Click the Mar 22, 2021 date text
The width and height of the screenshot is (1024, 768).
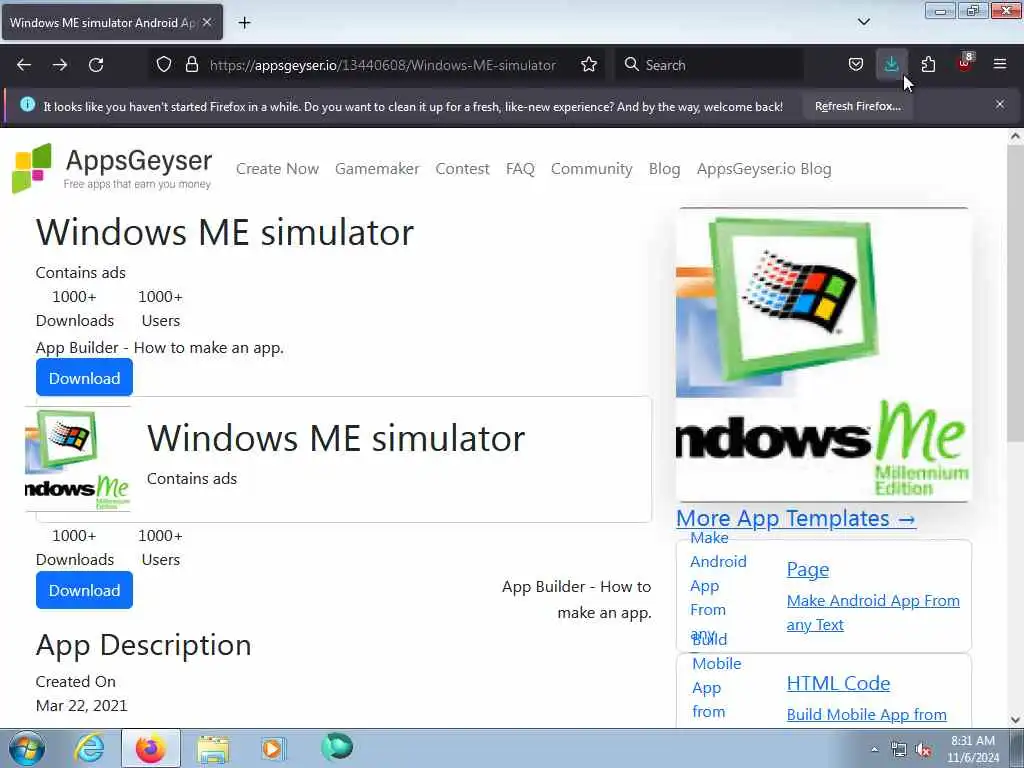click(82, 705)
